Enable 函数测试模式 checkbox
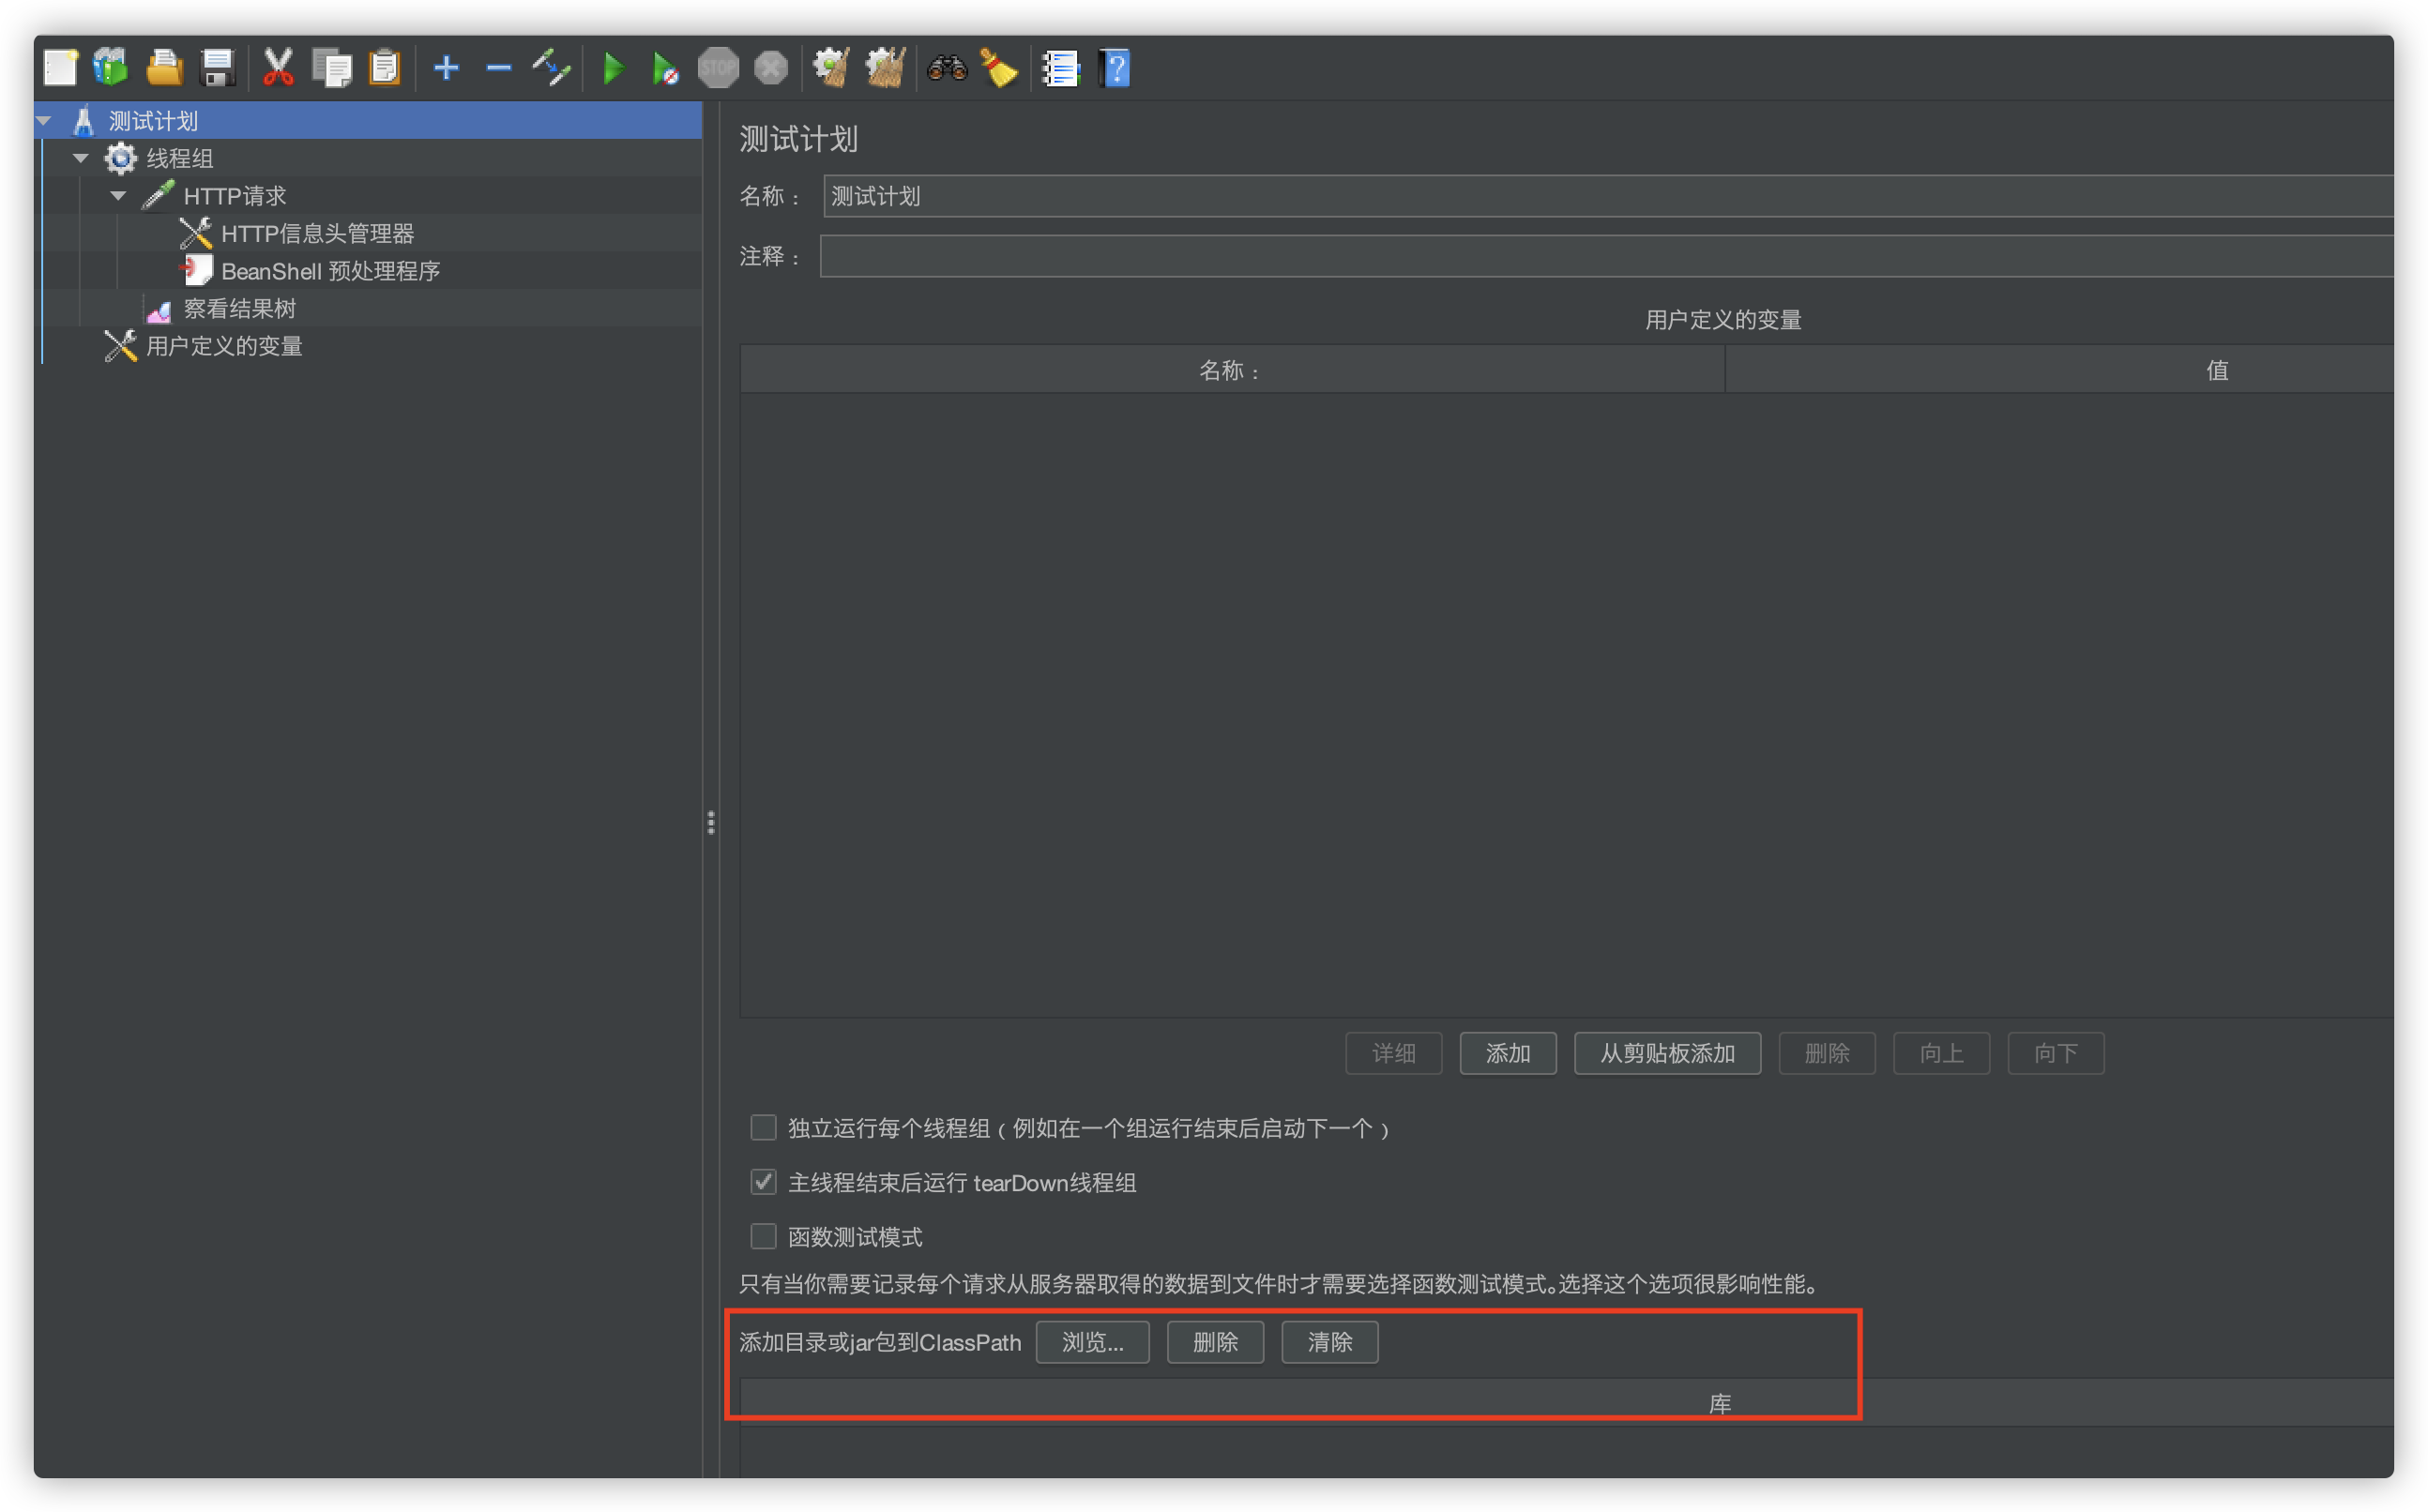 [763, 1237]
